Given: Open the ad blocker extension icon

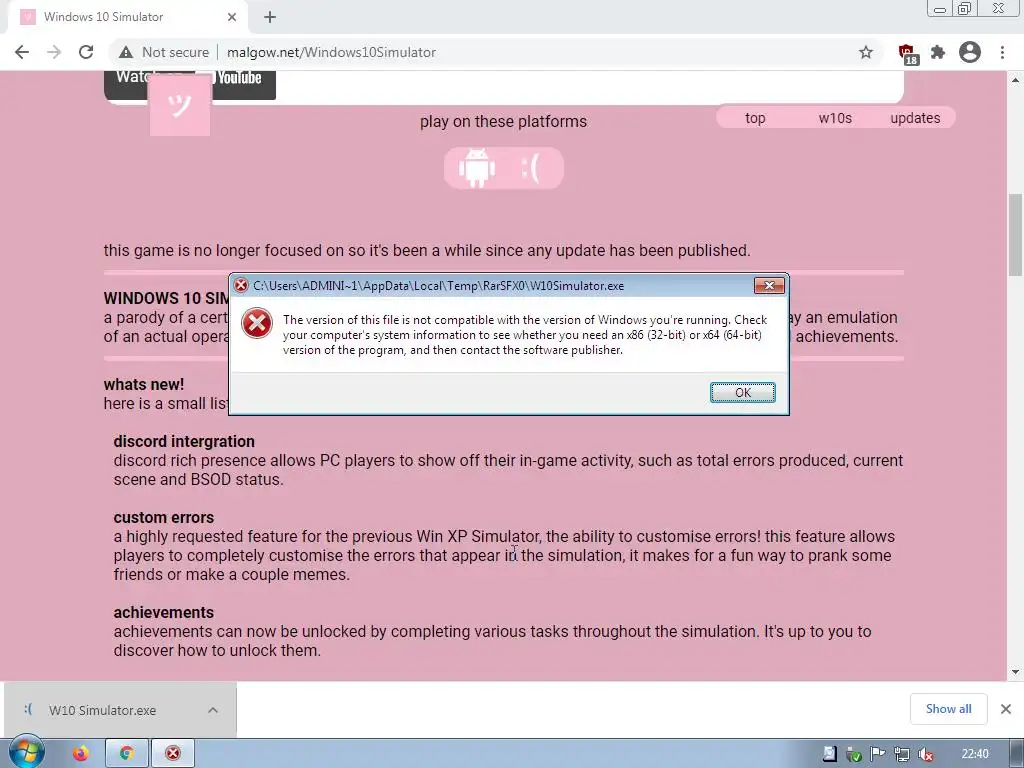Looking at the screenshot, I should [907, 54].
